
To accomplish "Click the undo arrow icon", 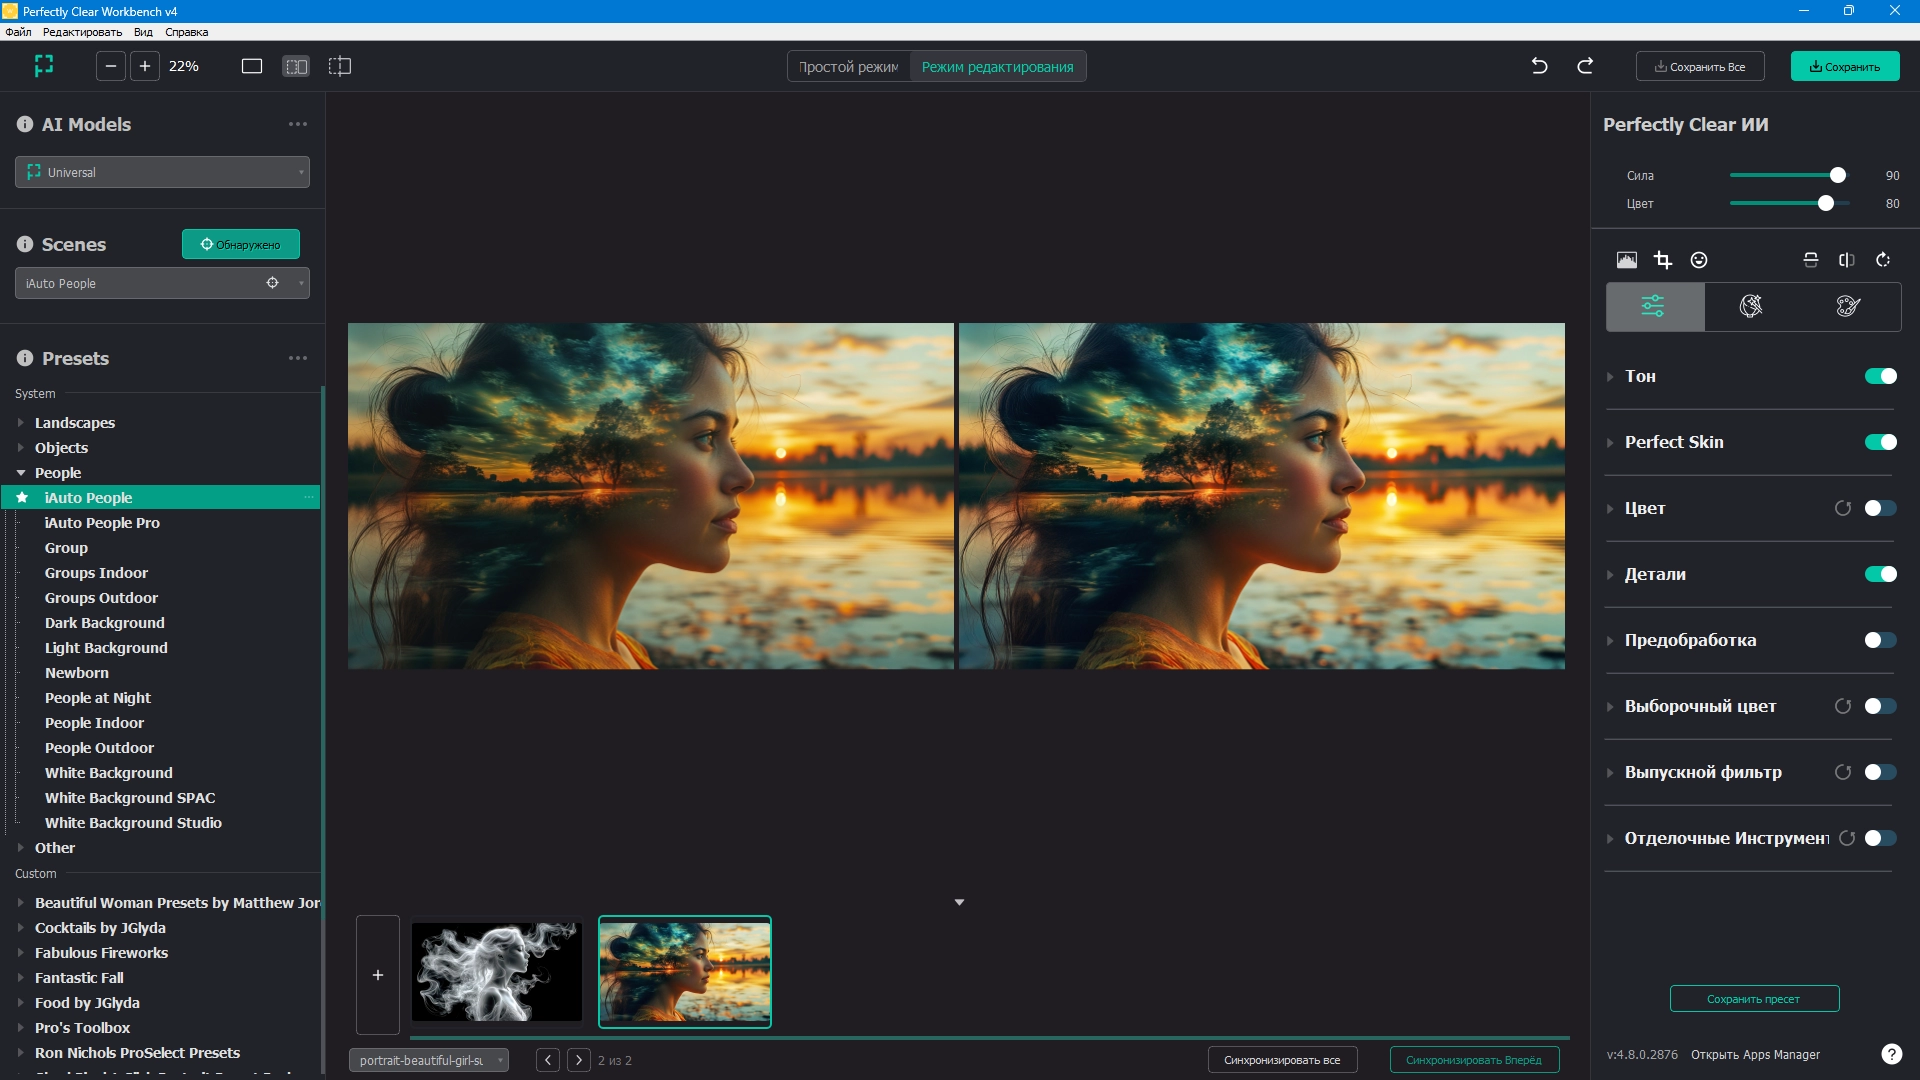I will click(x=1539, y=66).
